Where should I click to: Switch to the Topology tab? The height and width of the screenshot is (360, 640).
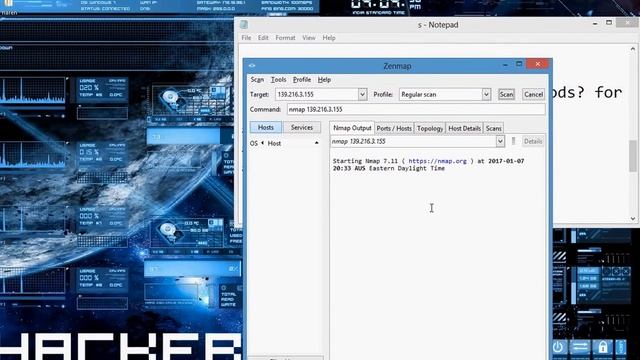(430, 128)
